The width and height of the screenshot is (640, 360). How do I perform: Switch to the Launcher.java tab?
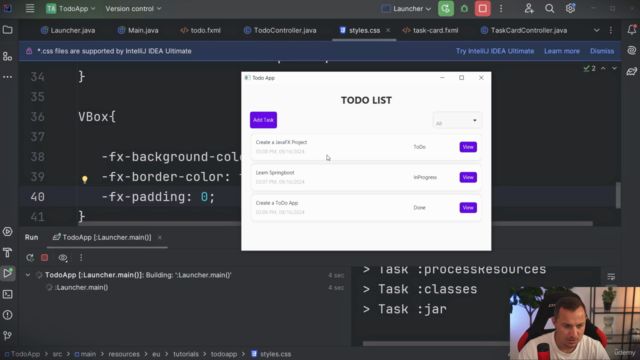[x=68, y=30]
